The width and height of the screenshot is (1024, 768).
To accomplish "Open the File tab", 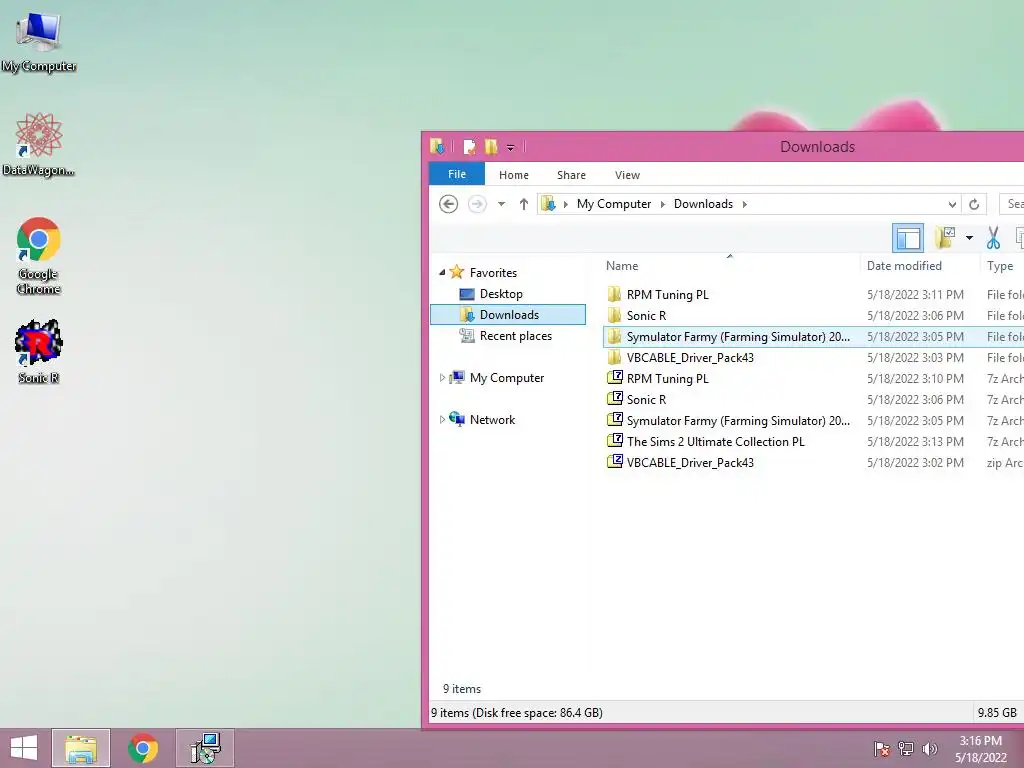I will click(456, 174).
